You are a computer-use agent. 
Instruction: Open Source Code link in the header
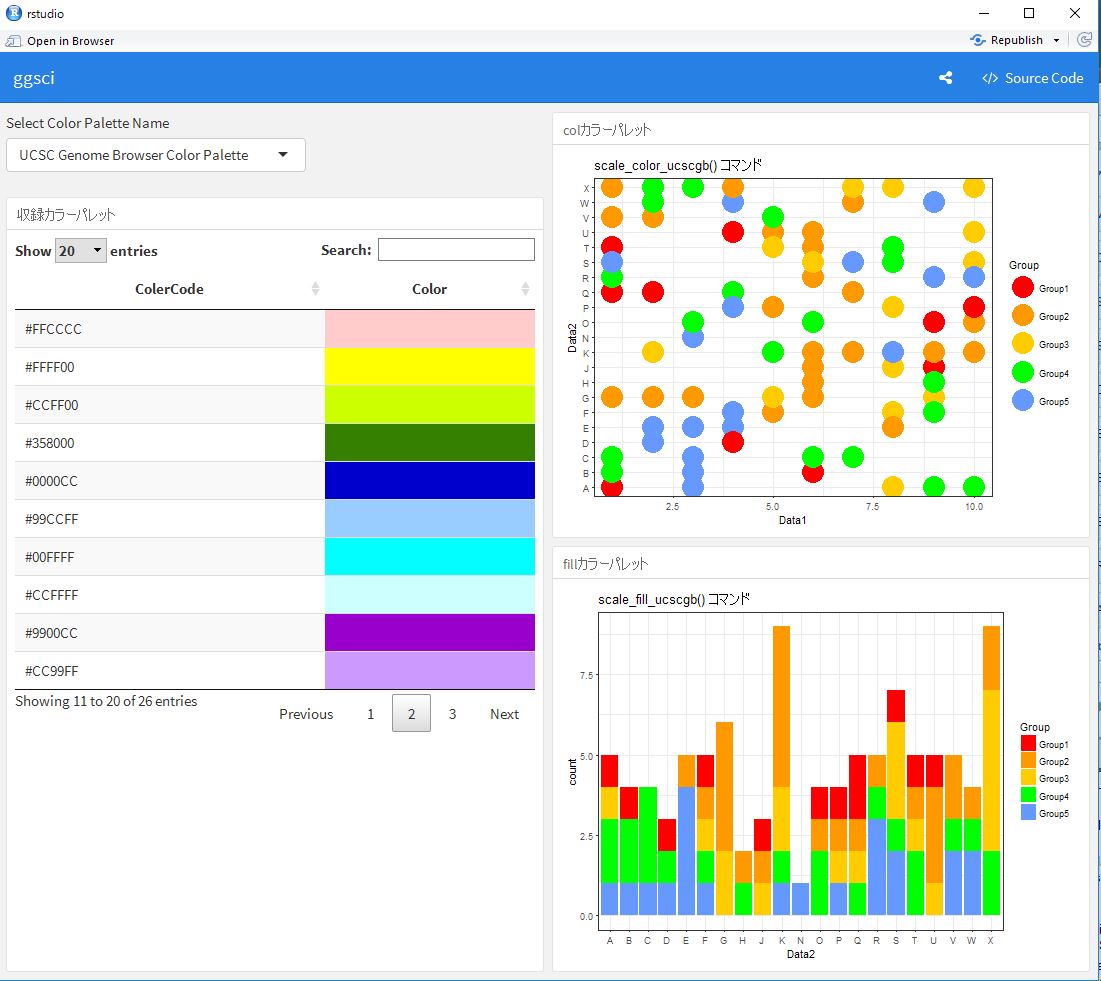[1032, 78]
